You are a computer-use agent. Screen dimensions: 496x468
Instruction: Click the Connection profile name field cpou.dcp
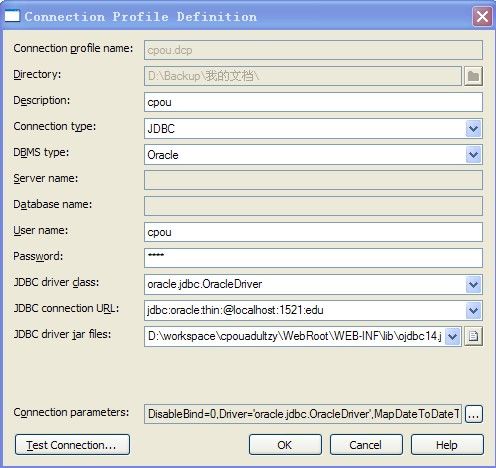coord(313,50)
